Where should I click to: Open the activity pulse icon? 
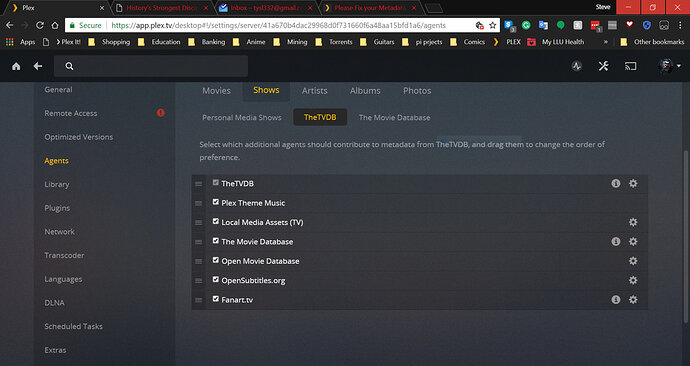[576, 66]
